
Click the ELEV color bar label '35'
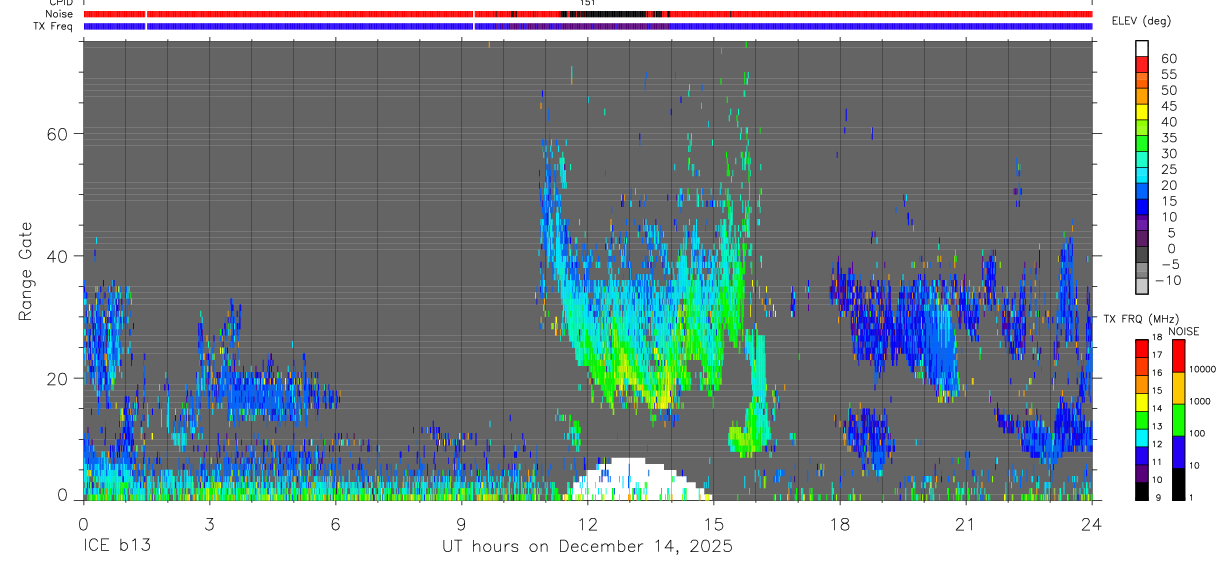pos(1168,137)
